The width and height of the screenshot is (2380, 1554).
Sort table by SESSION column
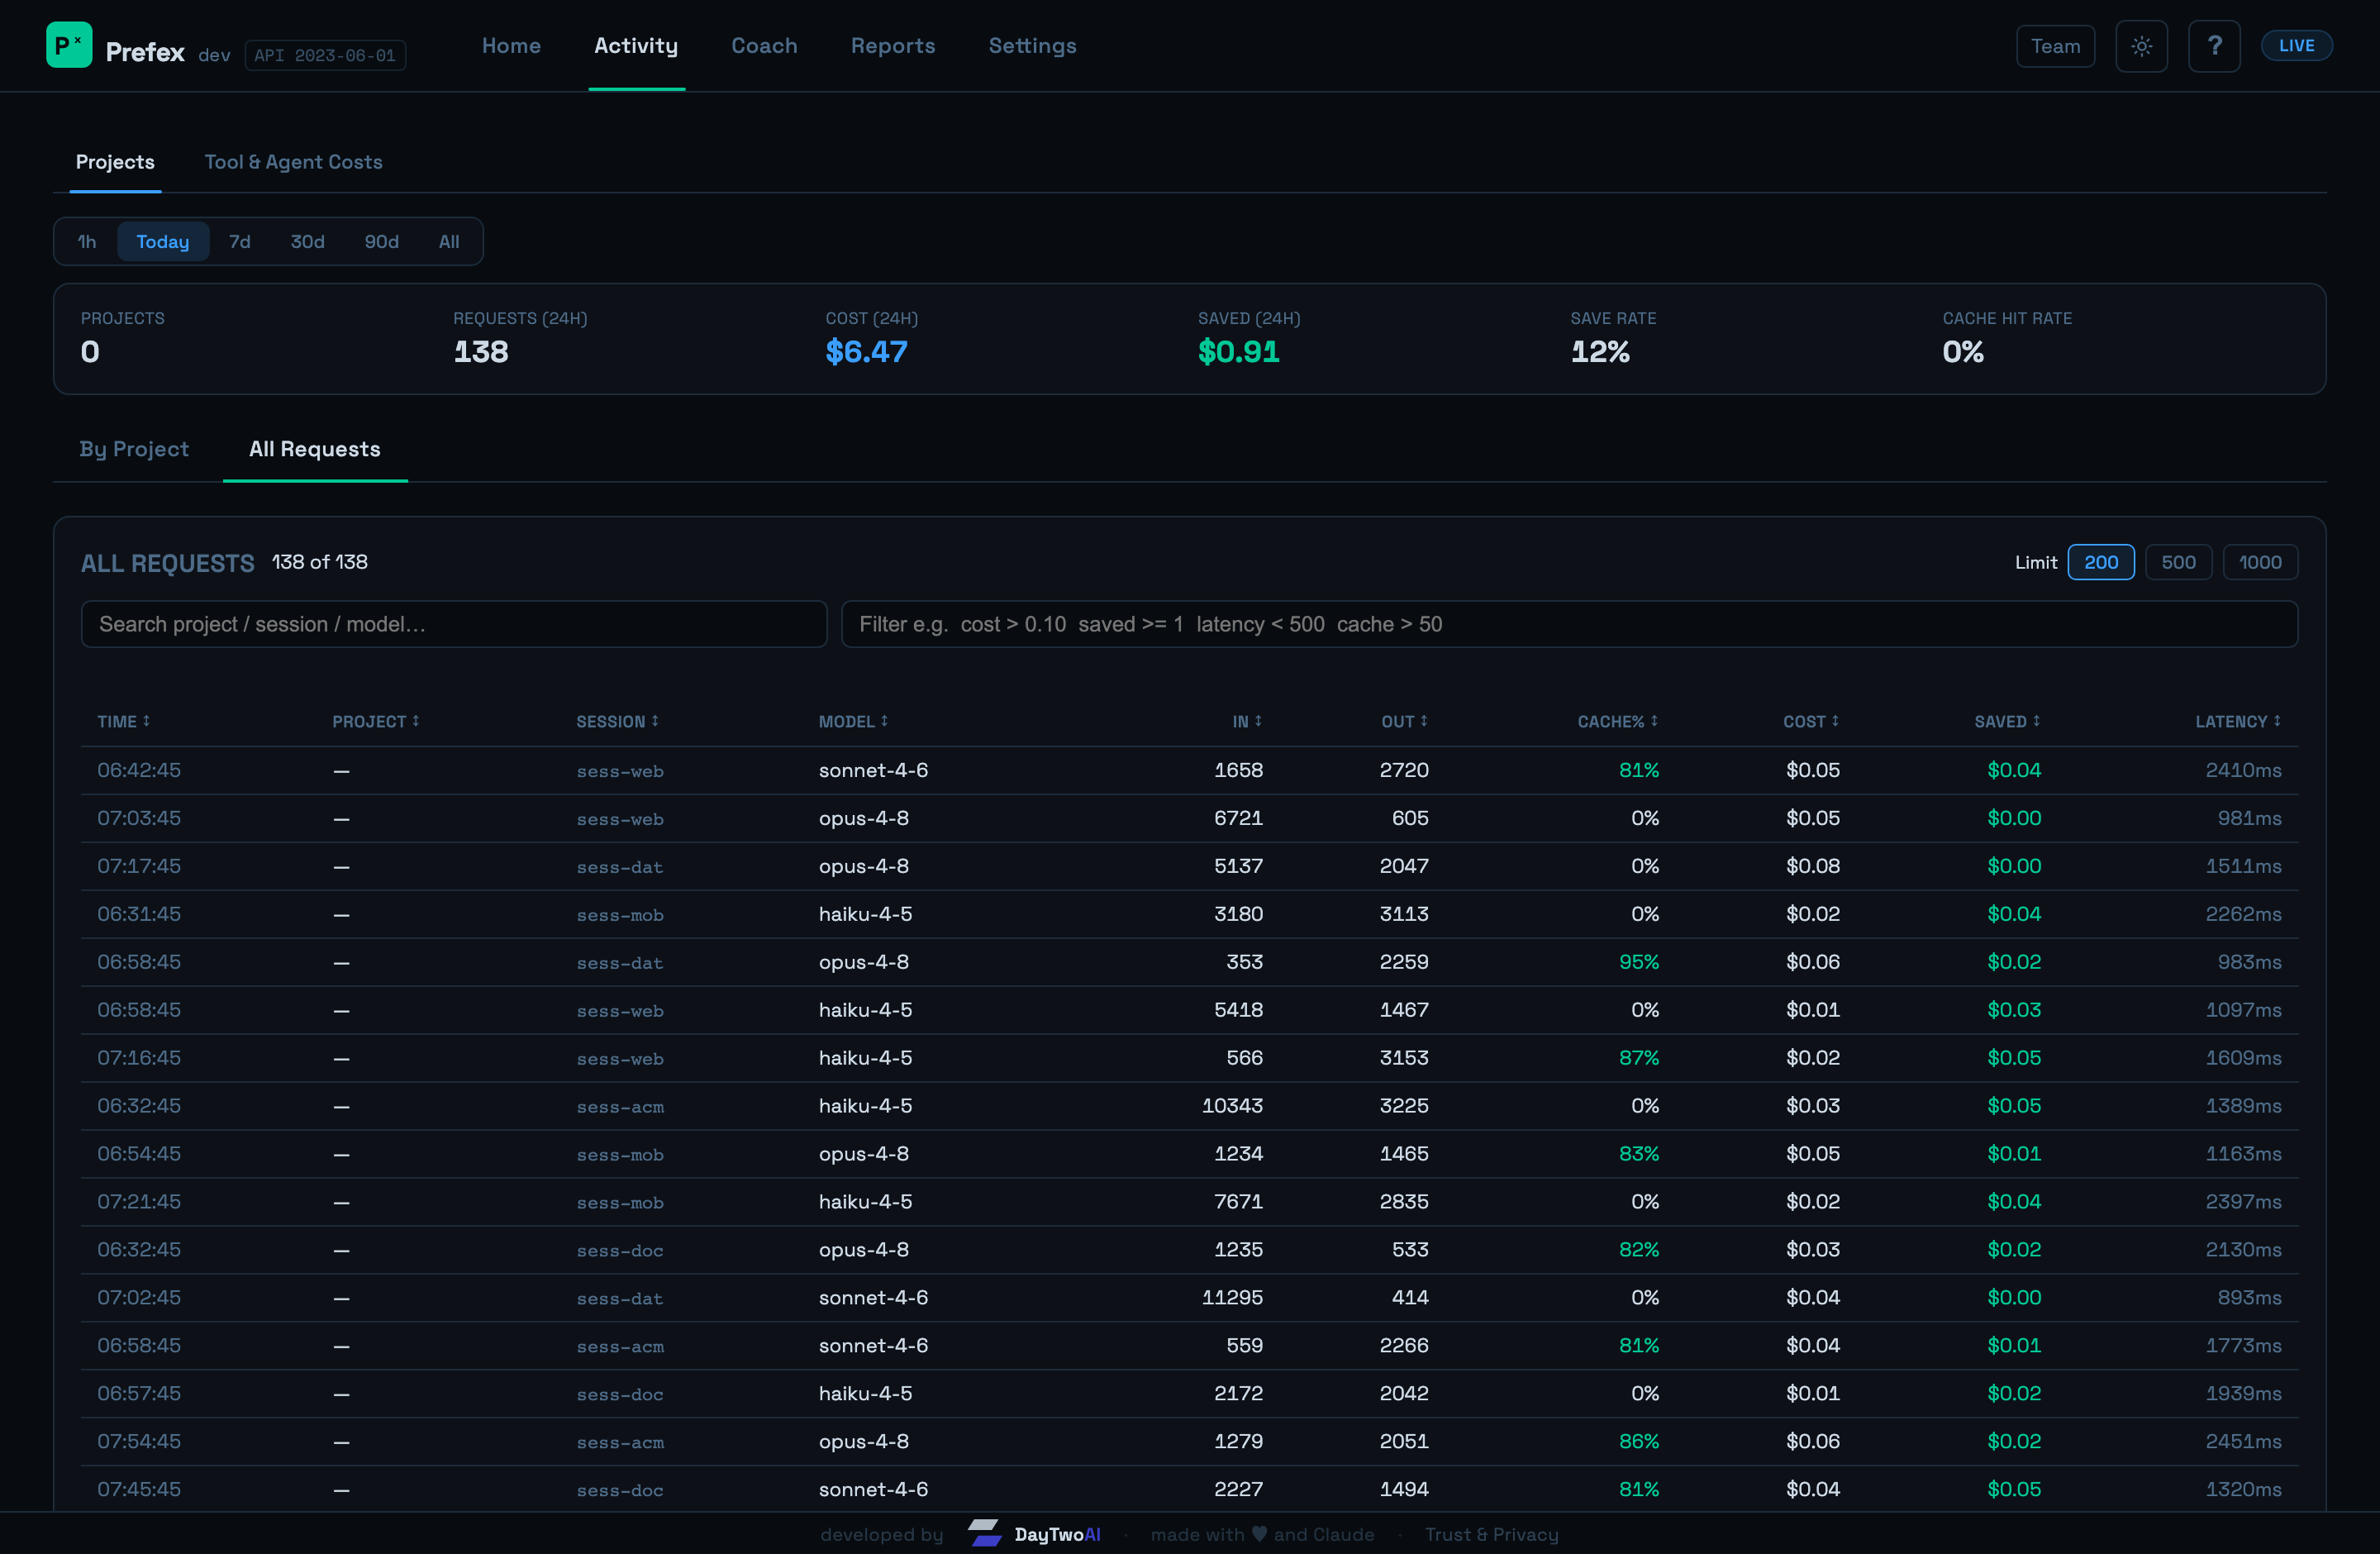click(x=617, y=721)
